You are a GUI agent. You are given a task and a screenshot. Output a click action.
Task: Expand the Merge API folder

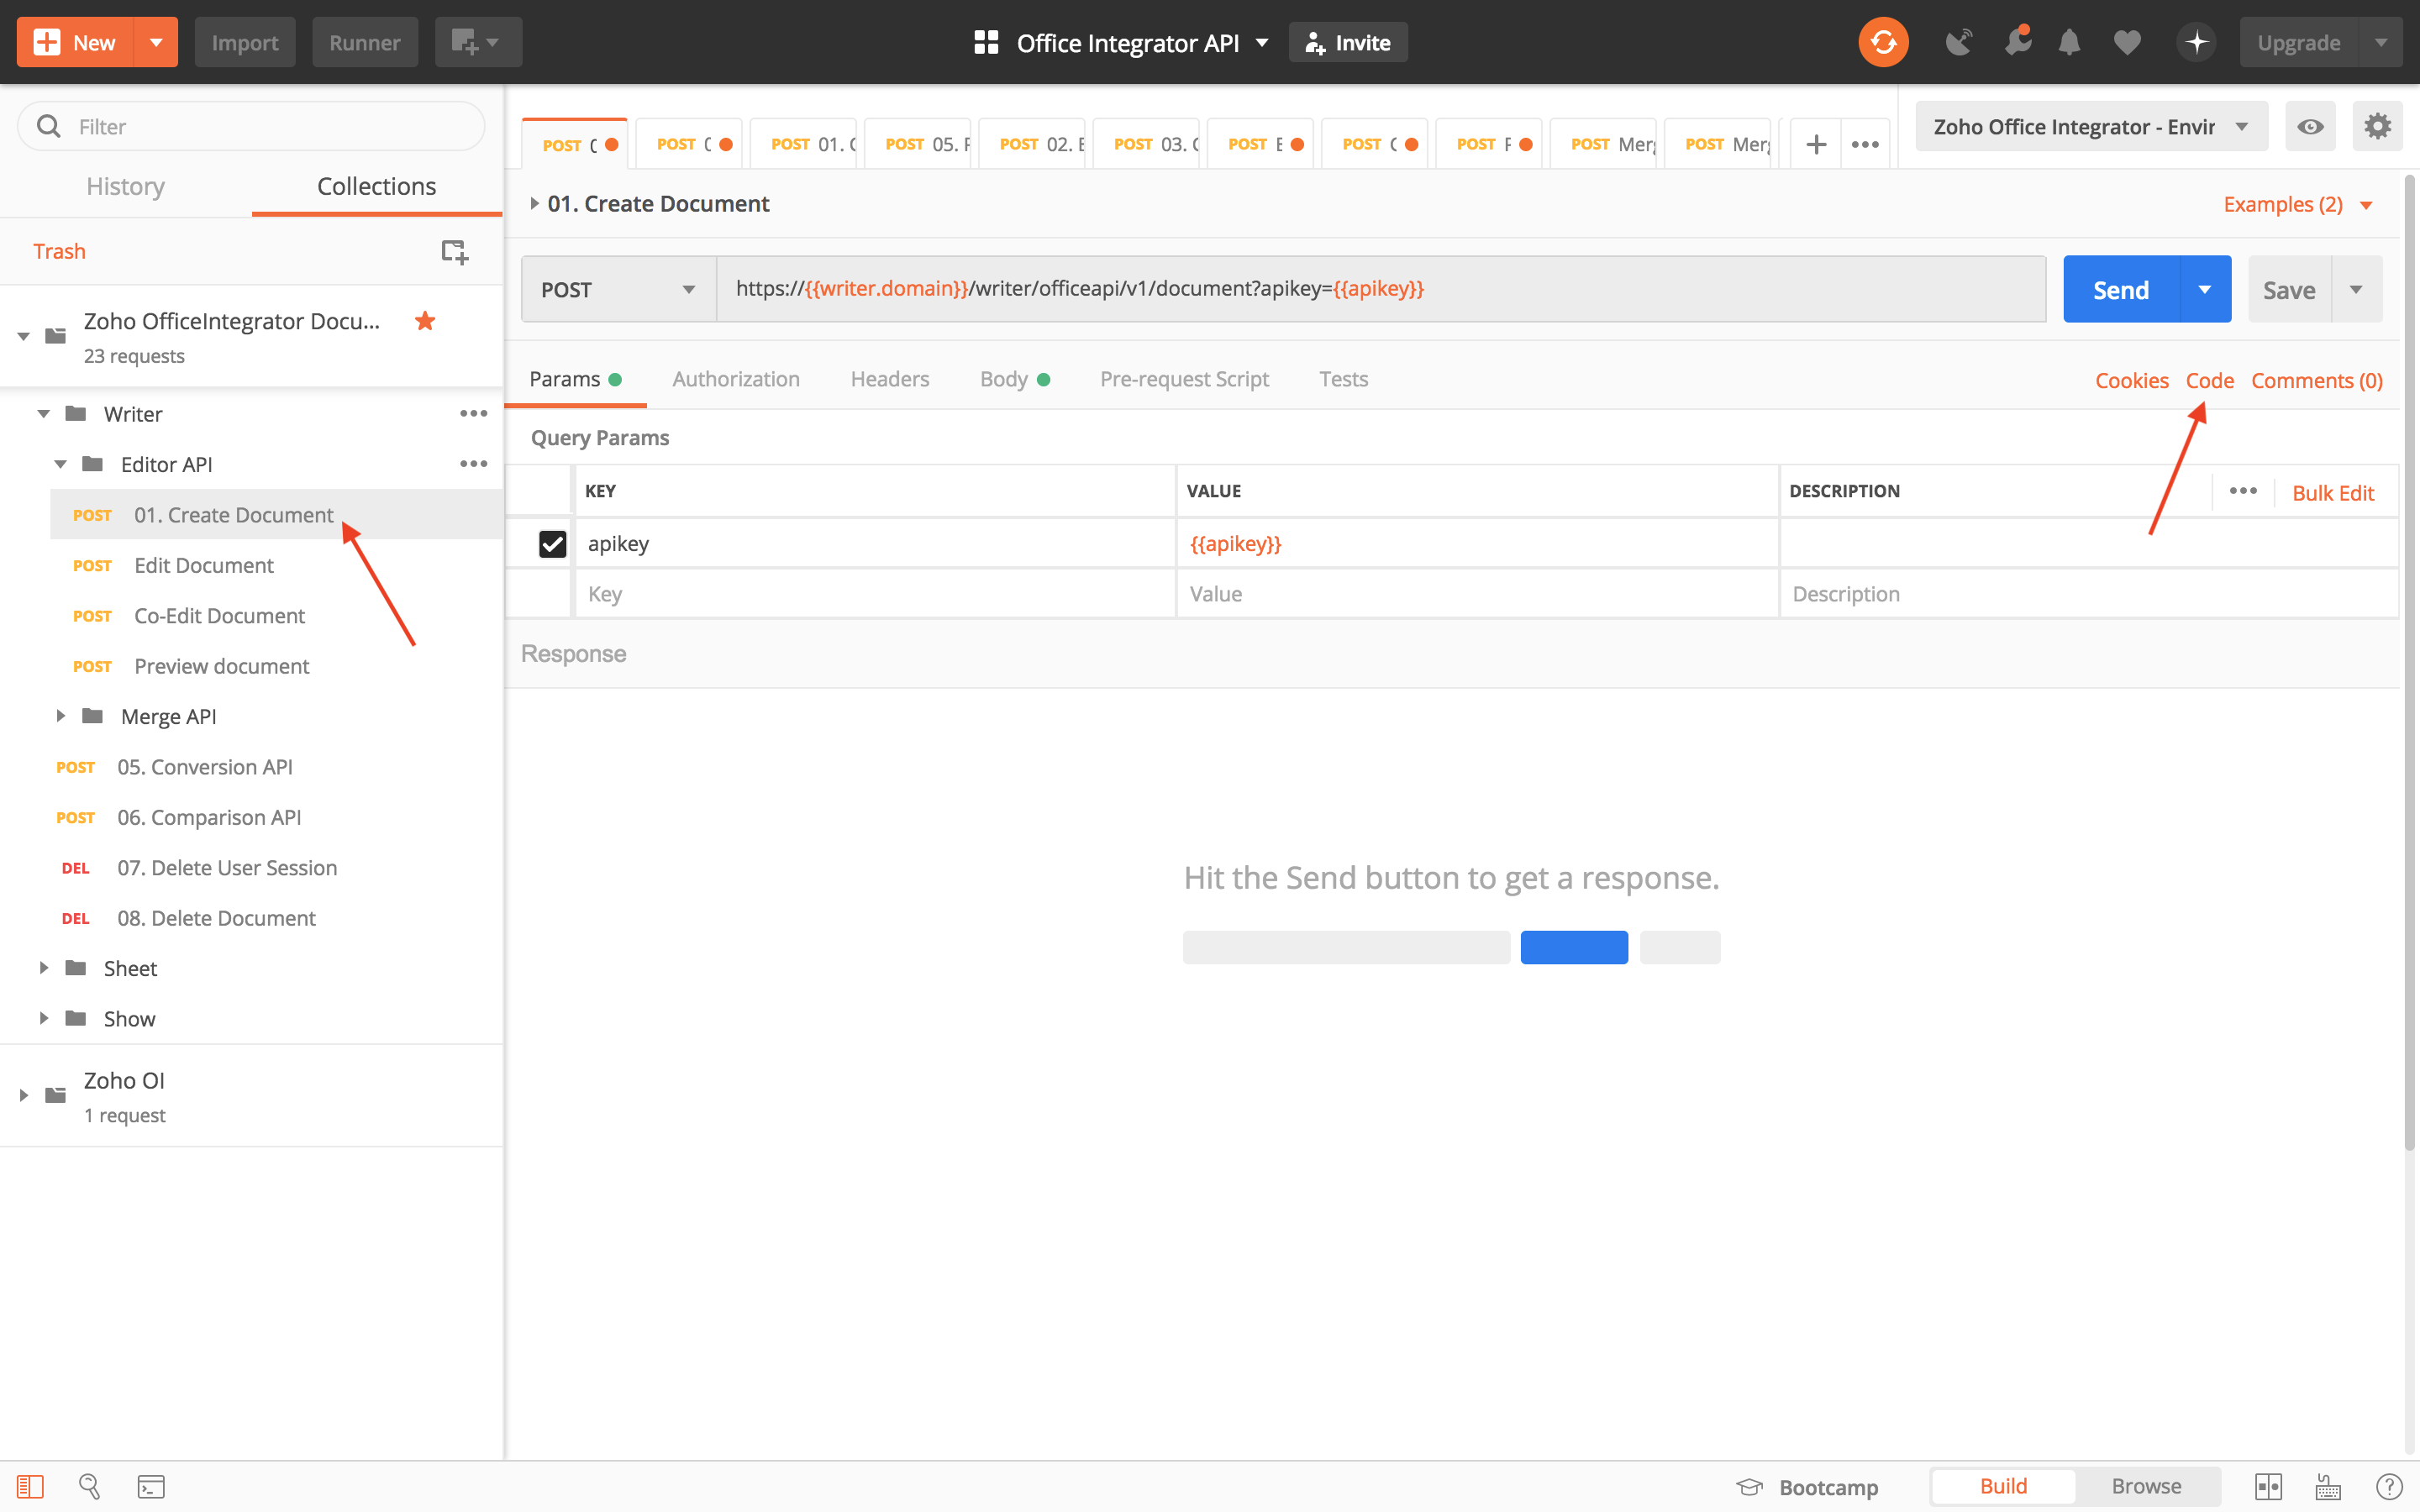click(61, 716)
